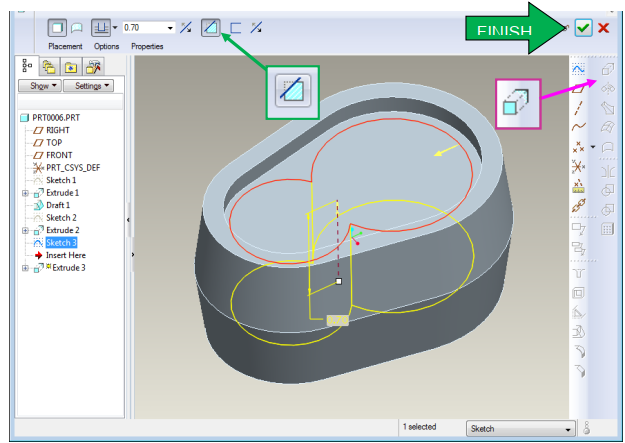Select the Datum Coordinate System tool icon
The image size is (625, 443).
pyautogui.click(x=578, y=166)
